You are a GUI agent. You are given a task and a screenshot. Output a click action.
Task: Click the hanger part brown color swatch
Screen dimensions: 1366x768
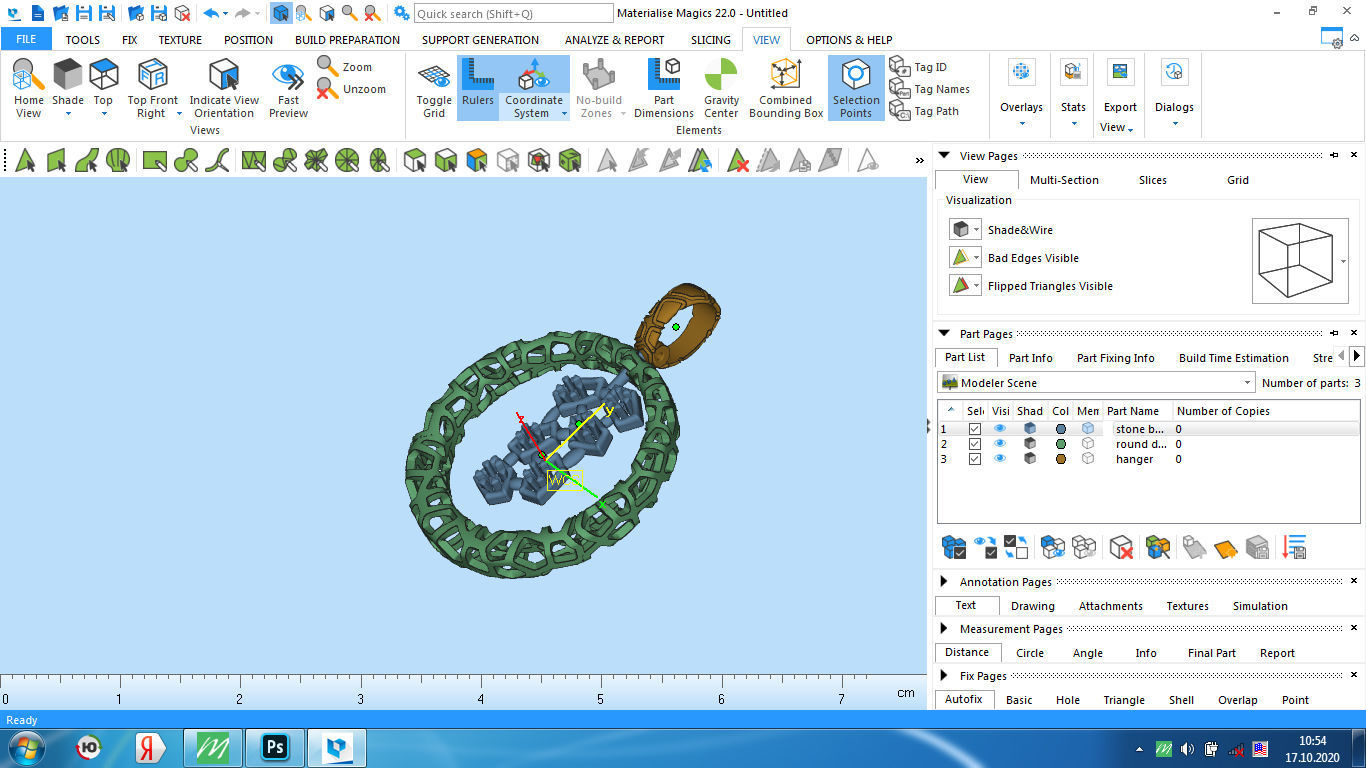pos(1060,459)
